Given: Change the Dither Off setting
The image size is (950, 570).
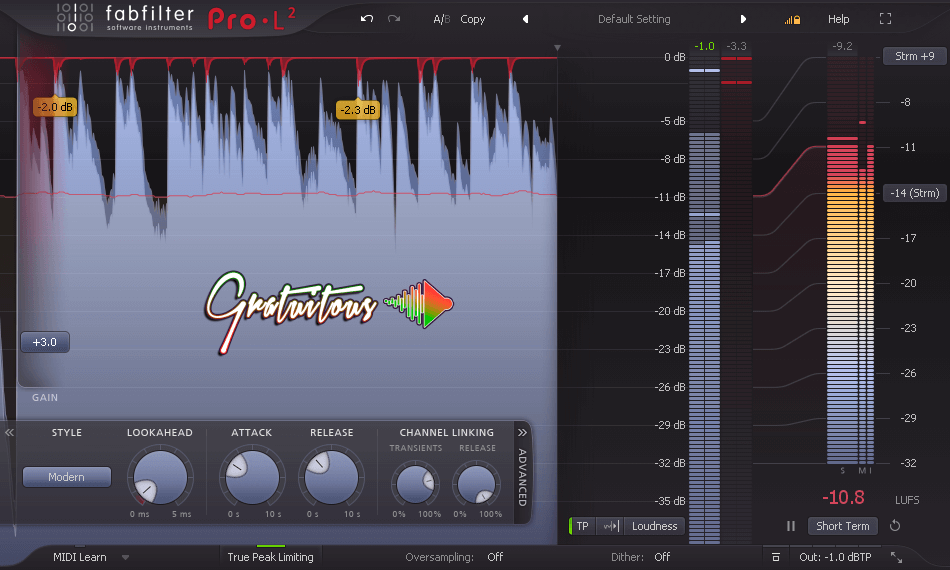Looking at the screenshot, I should [662, 557].
